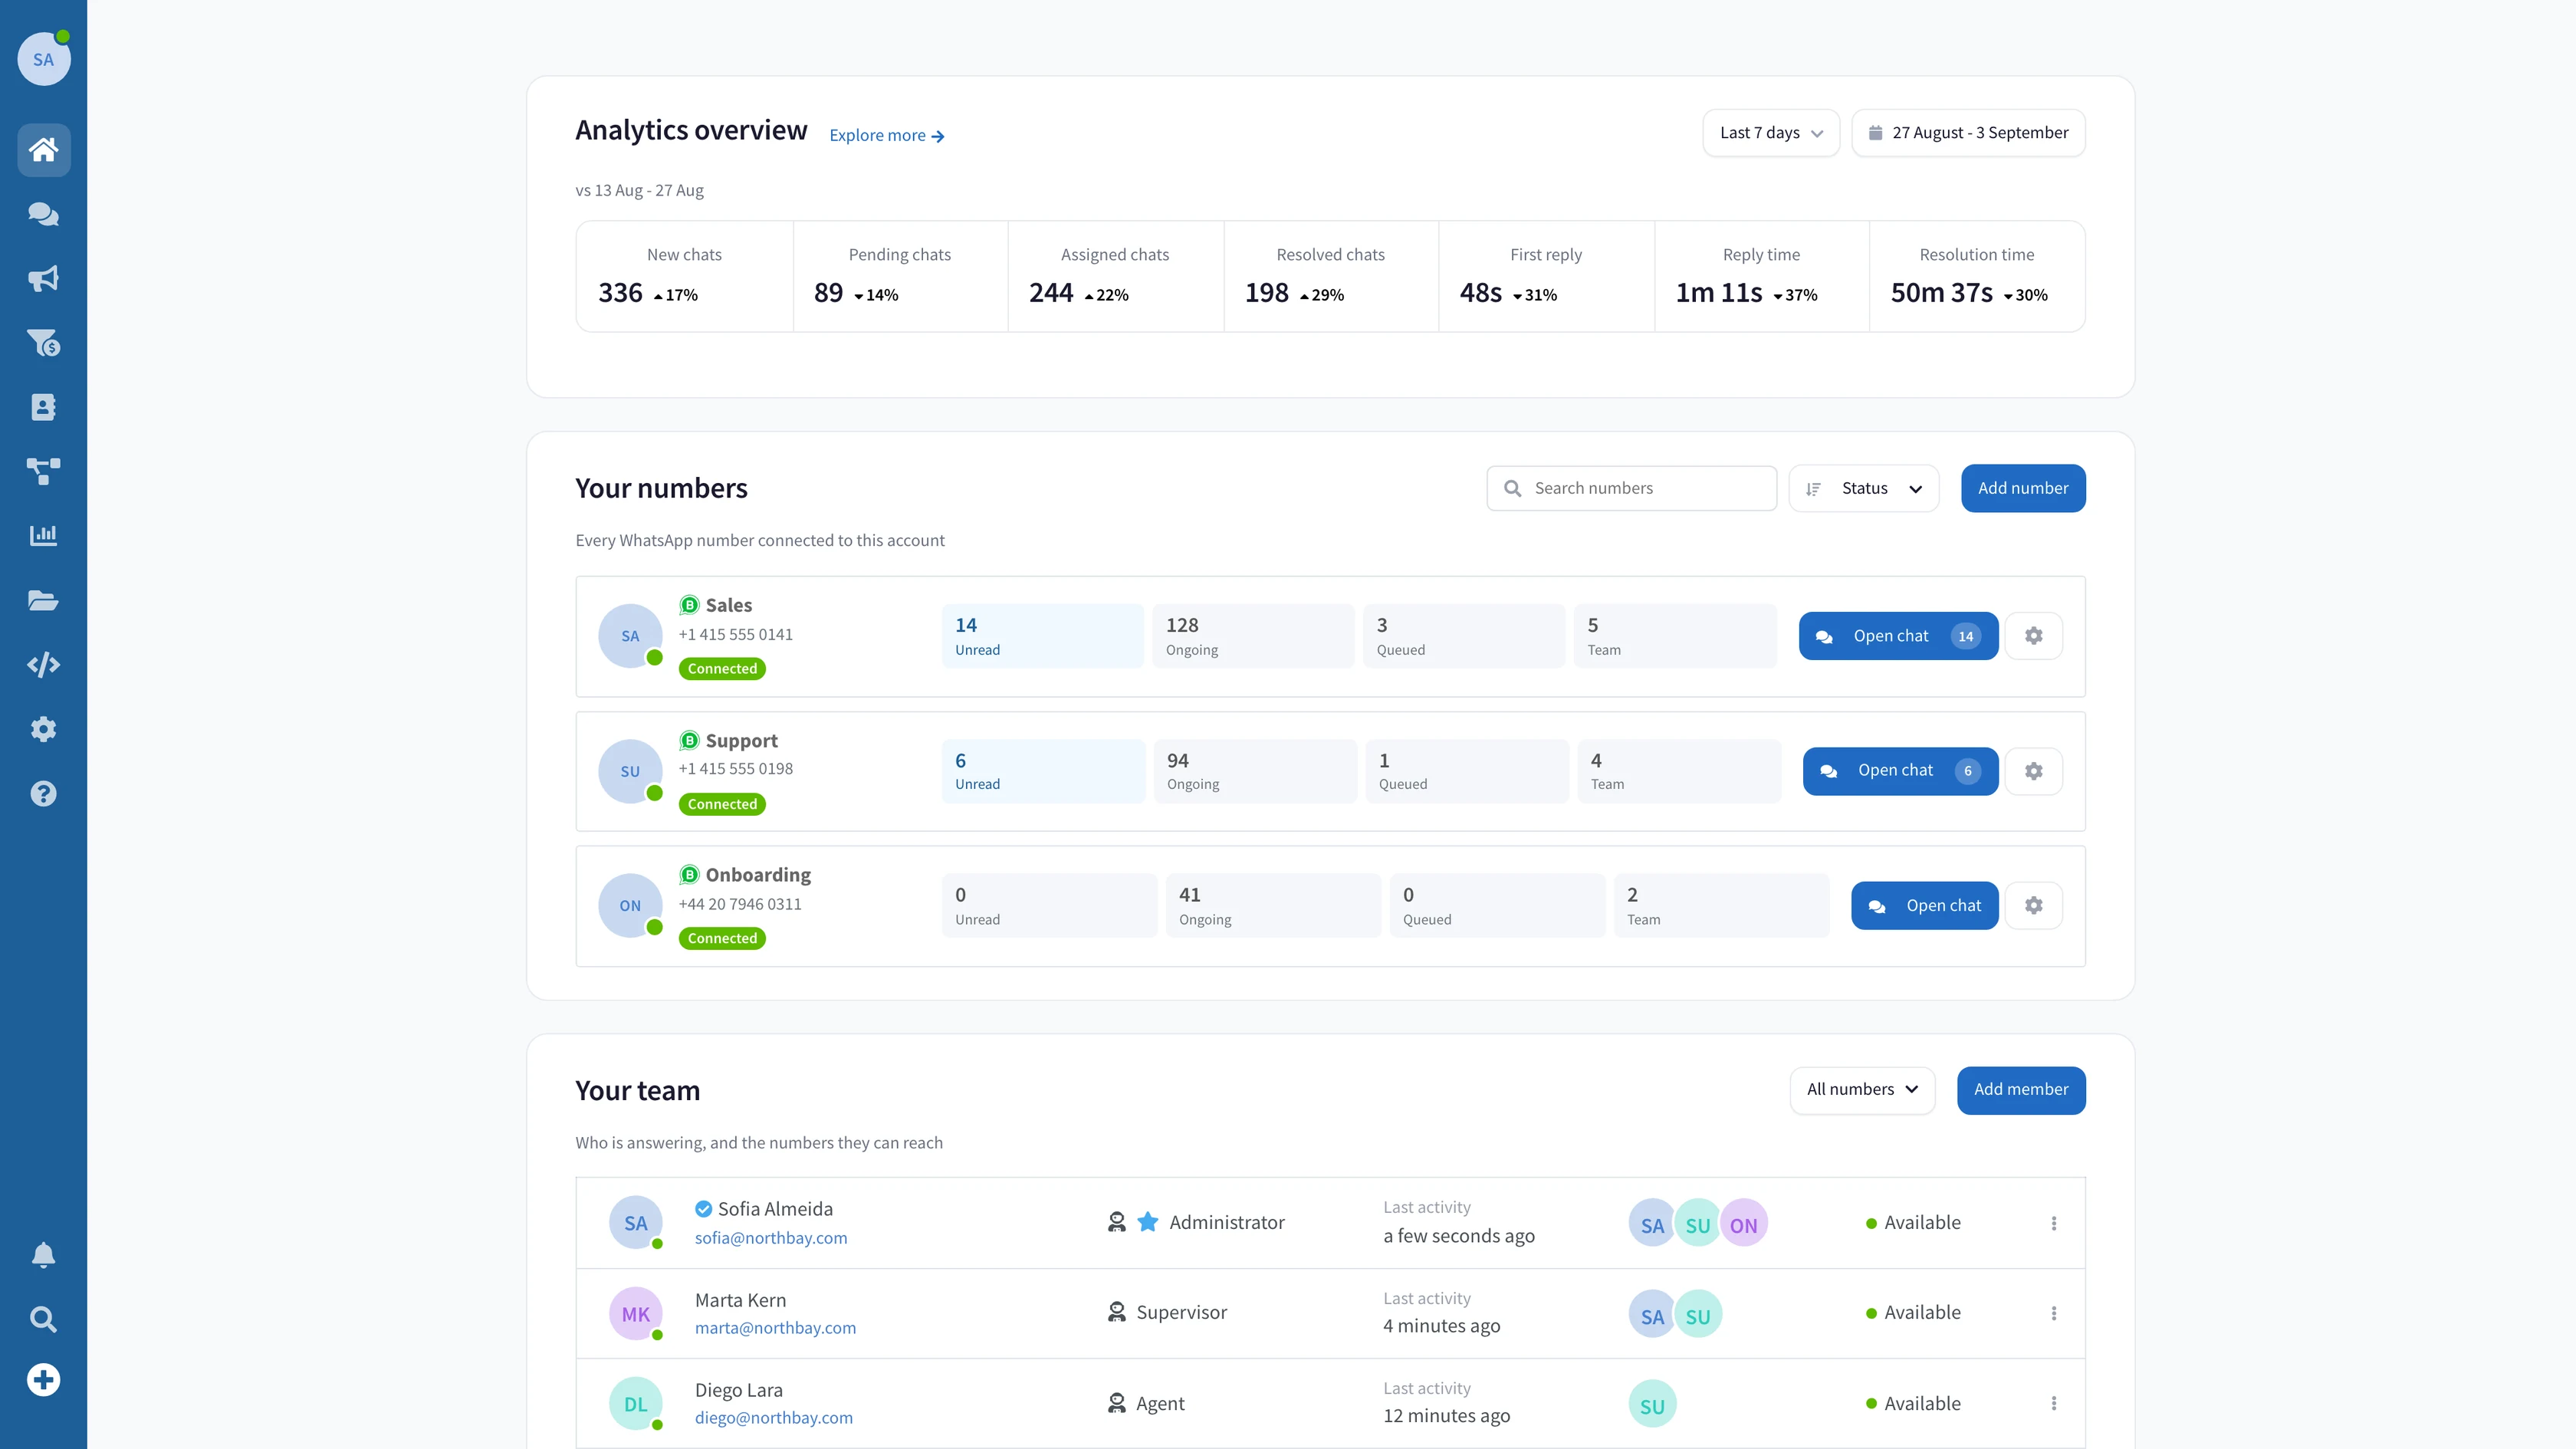Click the Explore more link

pos(886,135)
